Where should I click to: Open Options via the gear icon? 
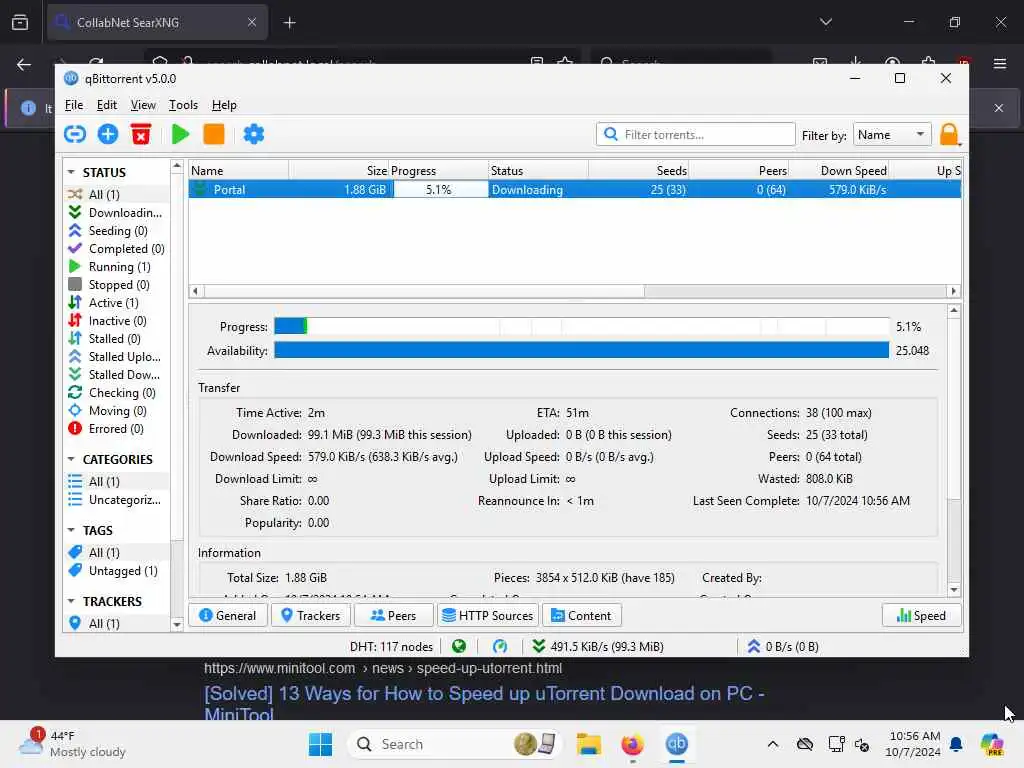click(253, 135)
